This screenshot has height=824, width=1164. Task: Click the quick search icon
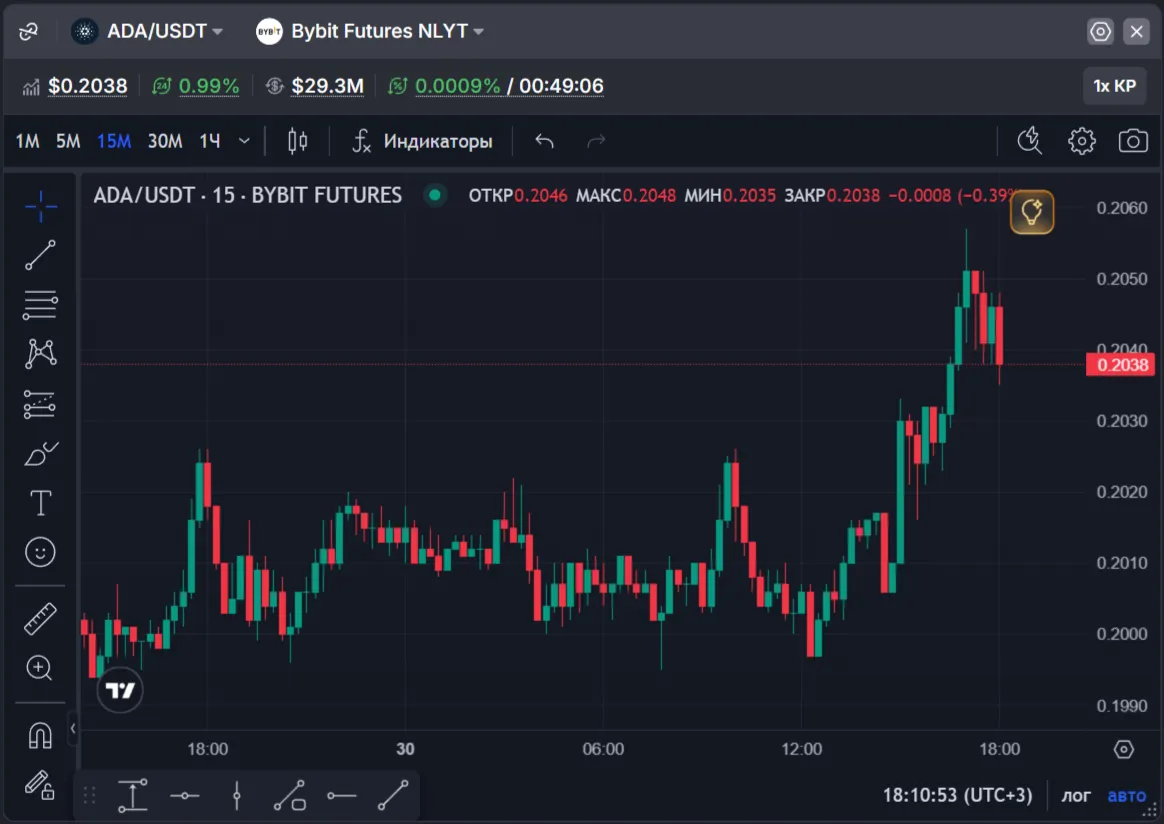coord(1030,140)
